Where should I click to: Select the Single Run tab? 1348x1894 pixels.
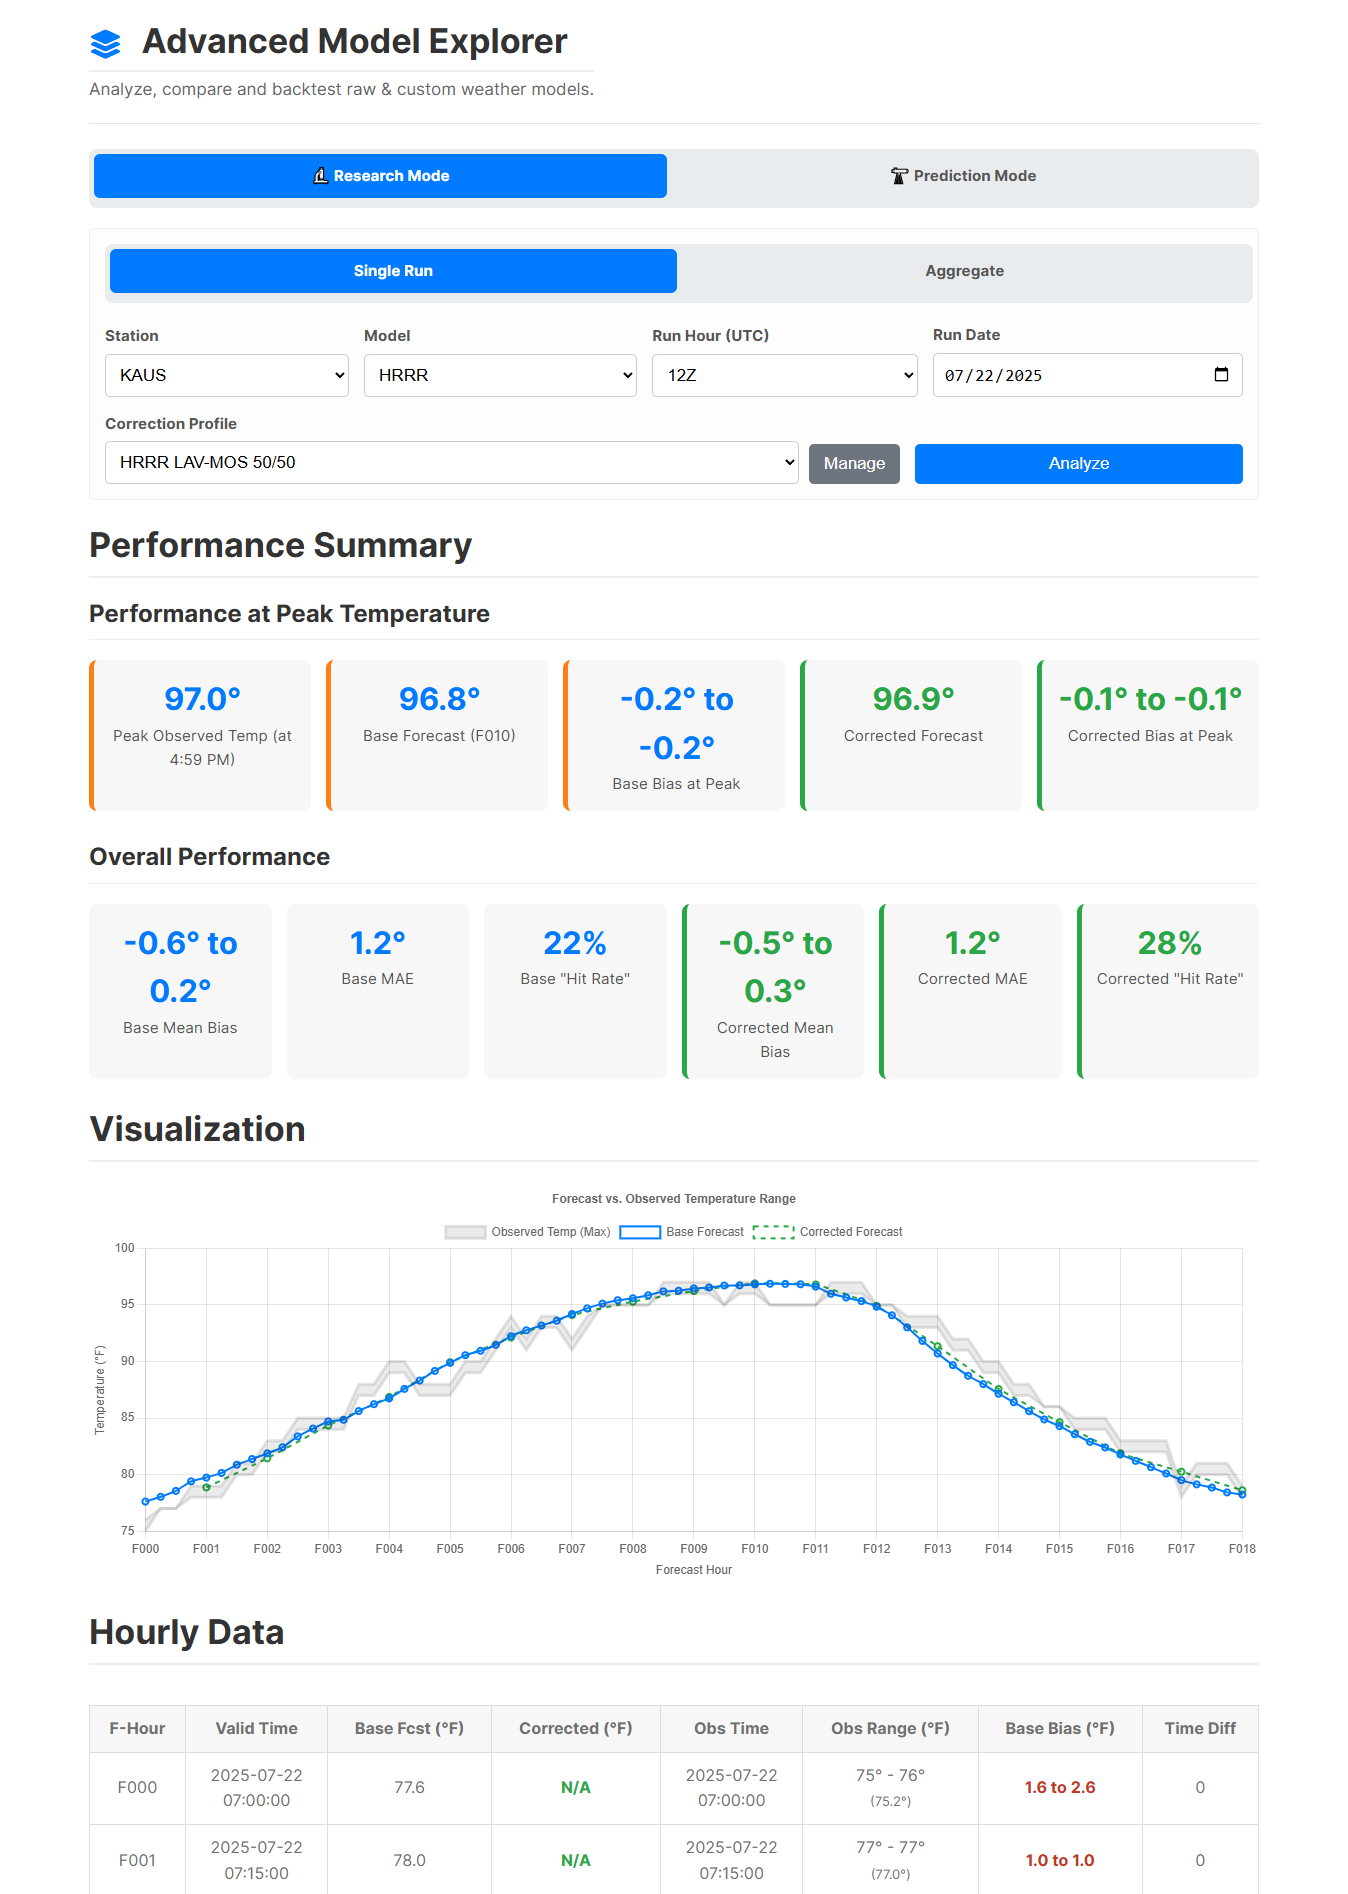point(393,271)
